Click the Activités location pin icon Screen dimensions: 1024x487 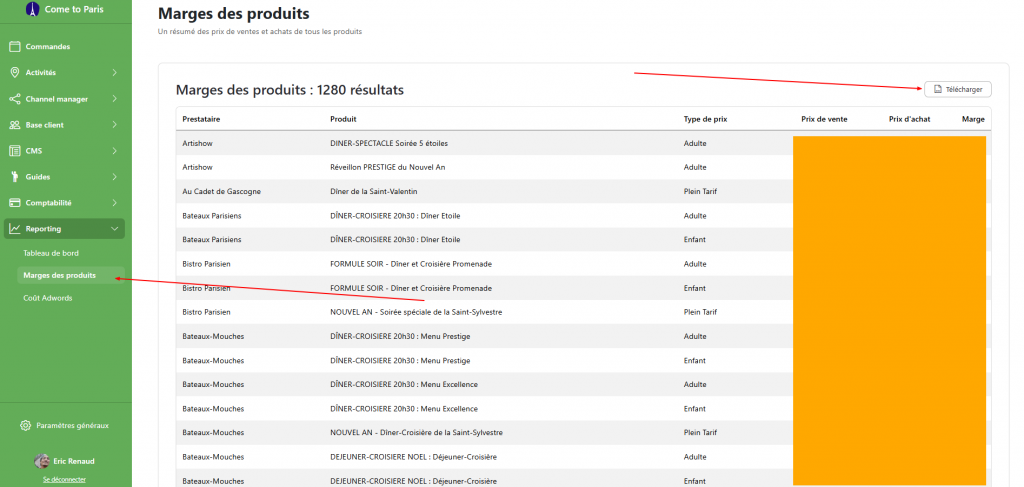point(15,72)
